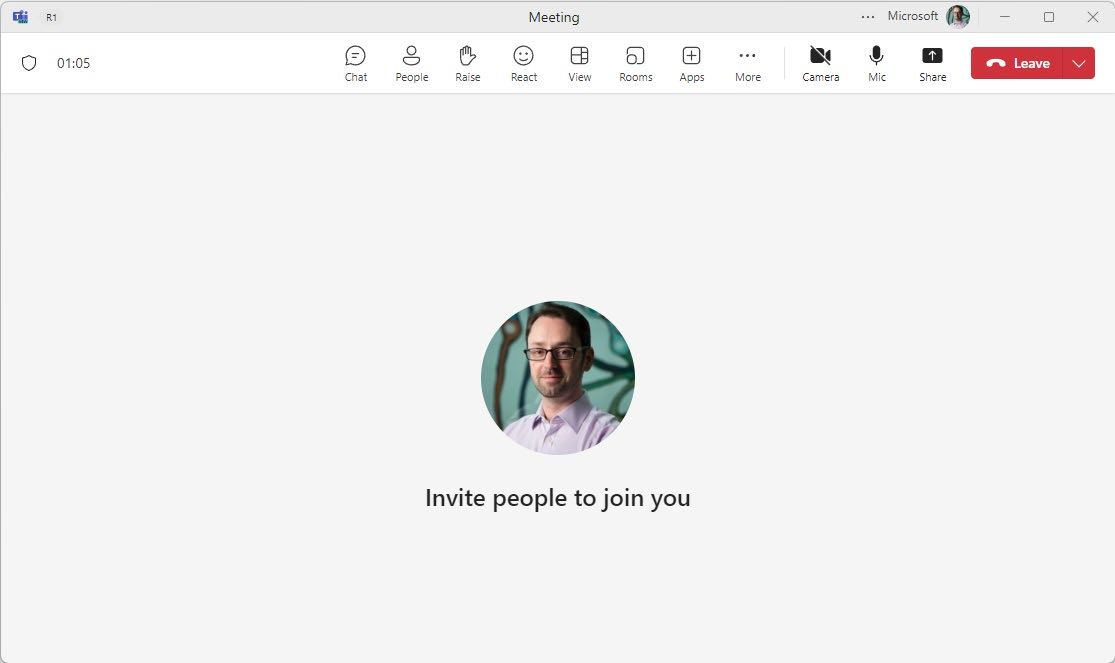The image size is (1115, 663).
Task: Open title bar settings ellipsis menu
Action: [867, 17]
